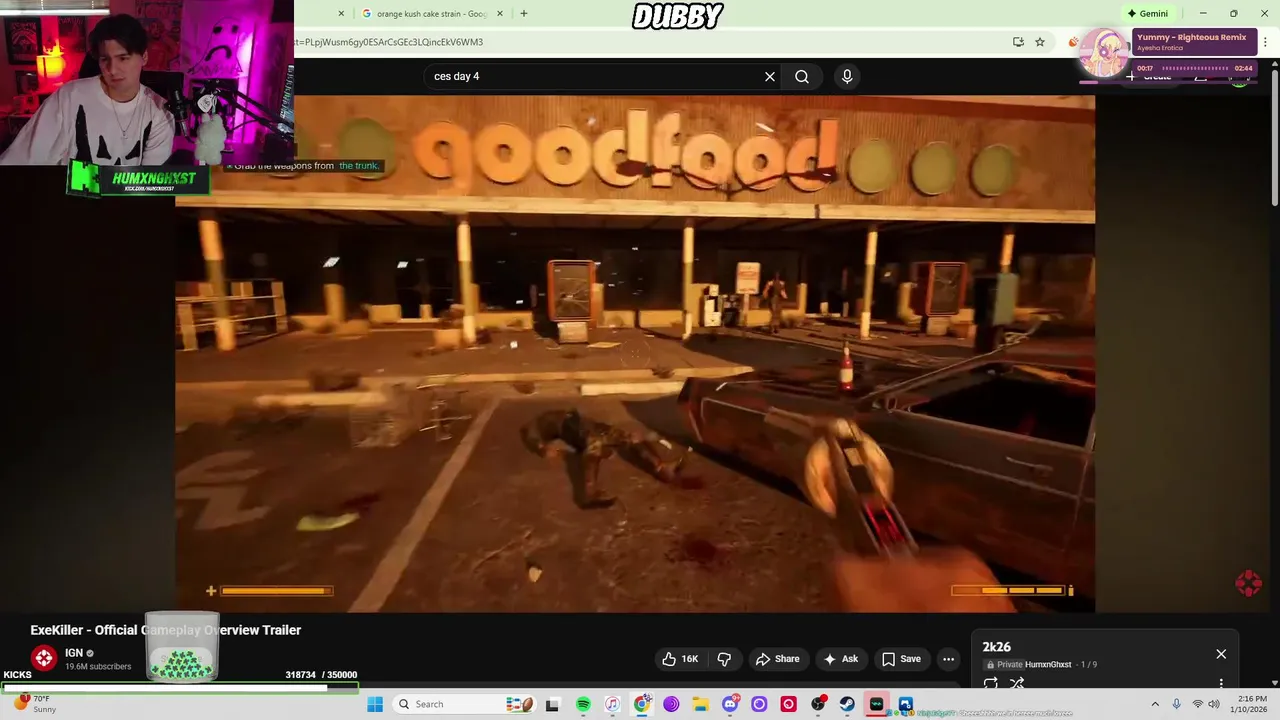
Task: Open microphone tray icon
Action: click(1176, 704)
